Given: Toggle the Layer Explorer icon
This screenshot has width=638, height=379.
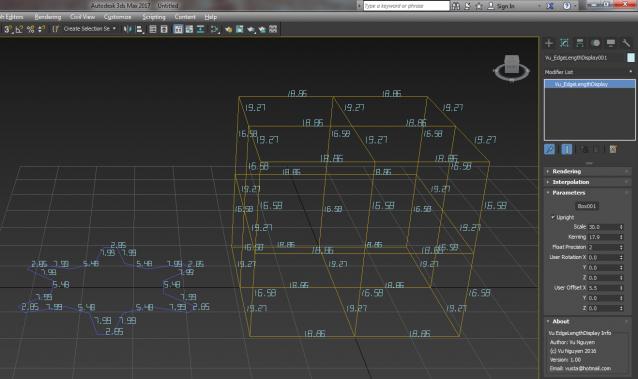Looking at the screenshot, I should (164, 29).
